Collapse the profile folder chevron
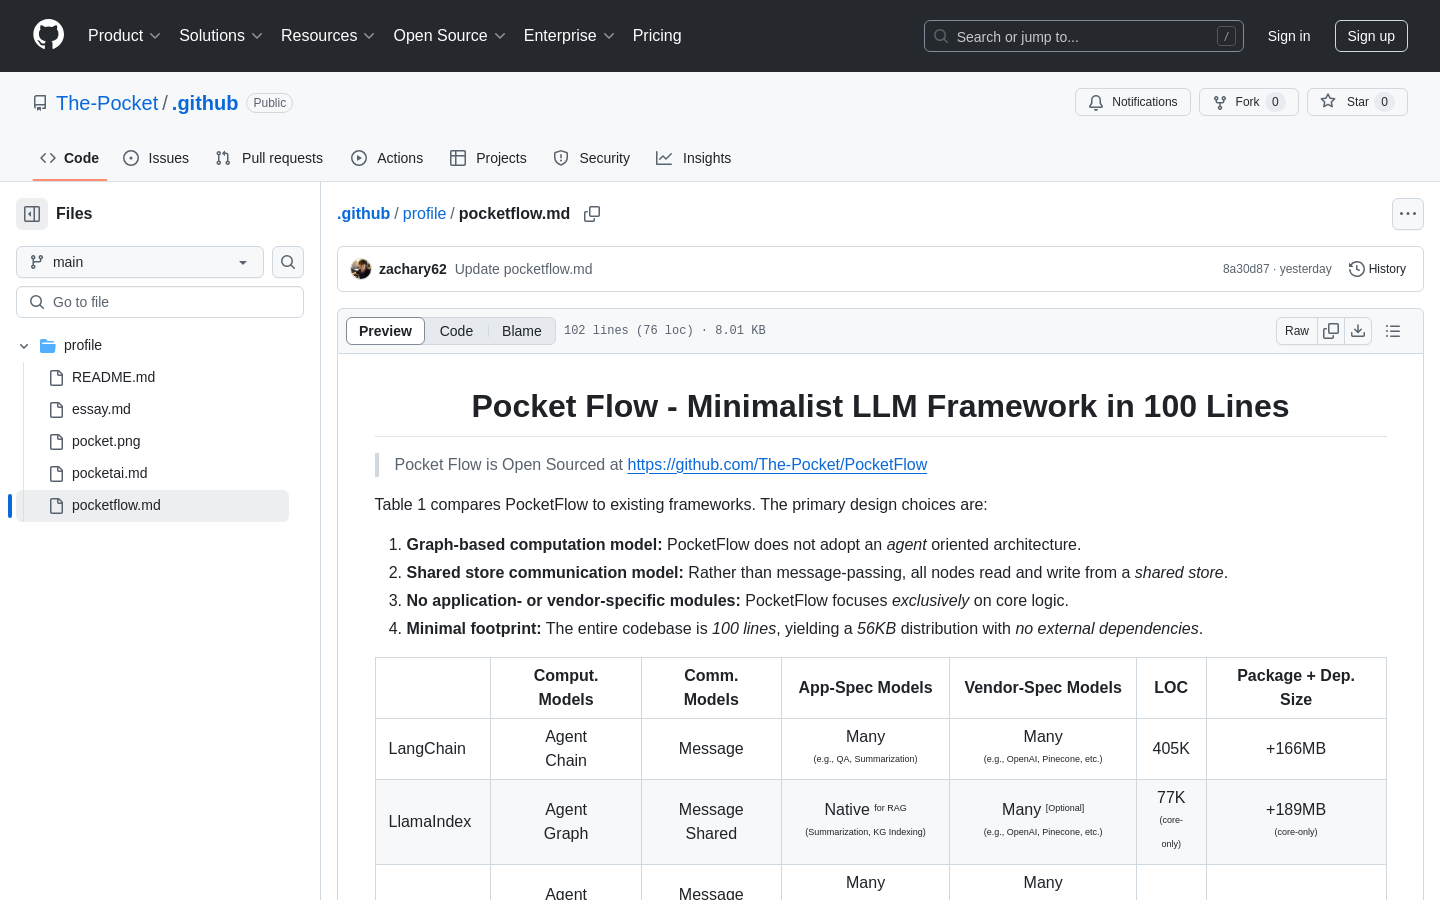 (24, 345)
